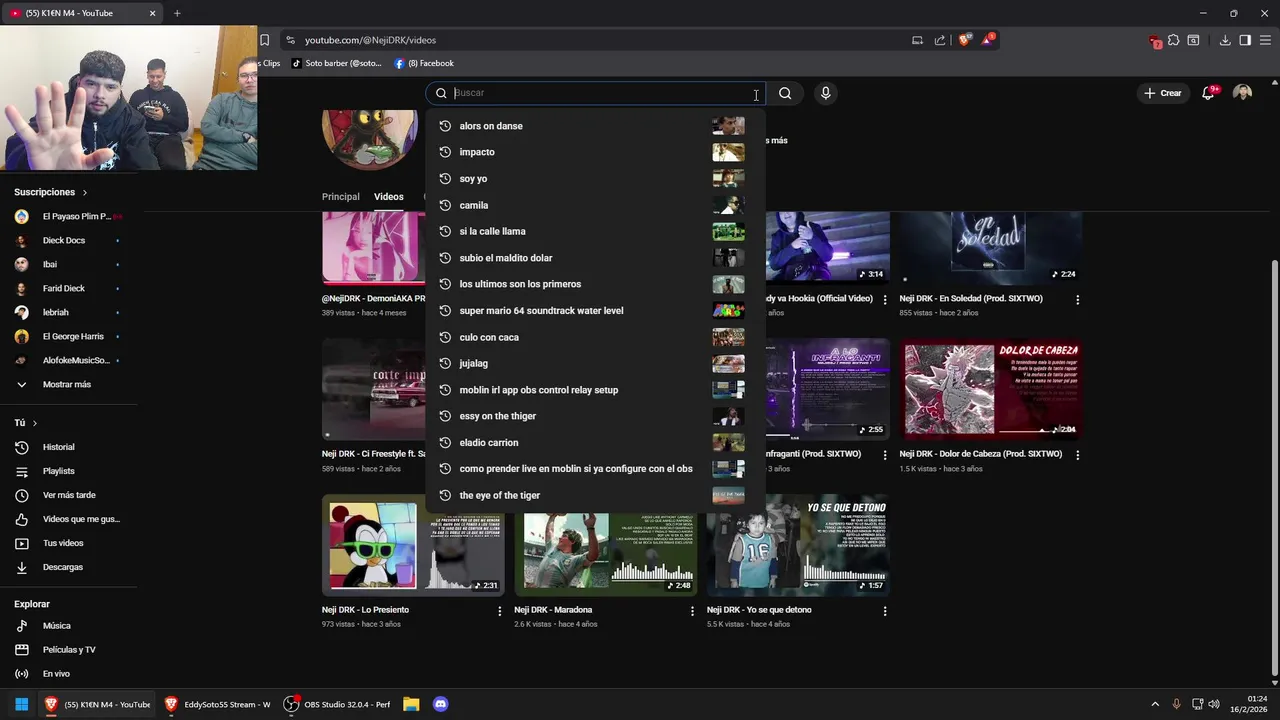Open Discord from taskbar
The width and height of the screenshot is (1280, 720).
coord(440,704)
